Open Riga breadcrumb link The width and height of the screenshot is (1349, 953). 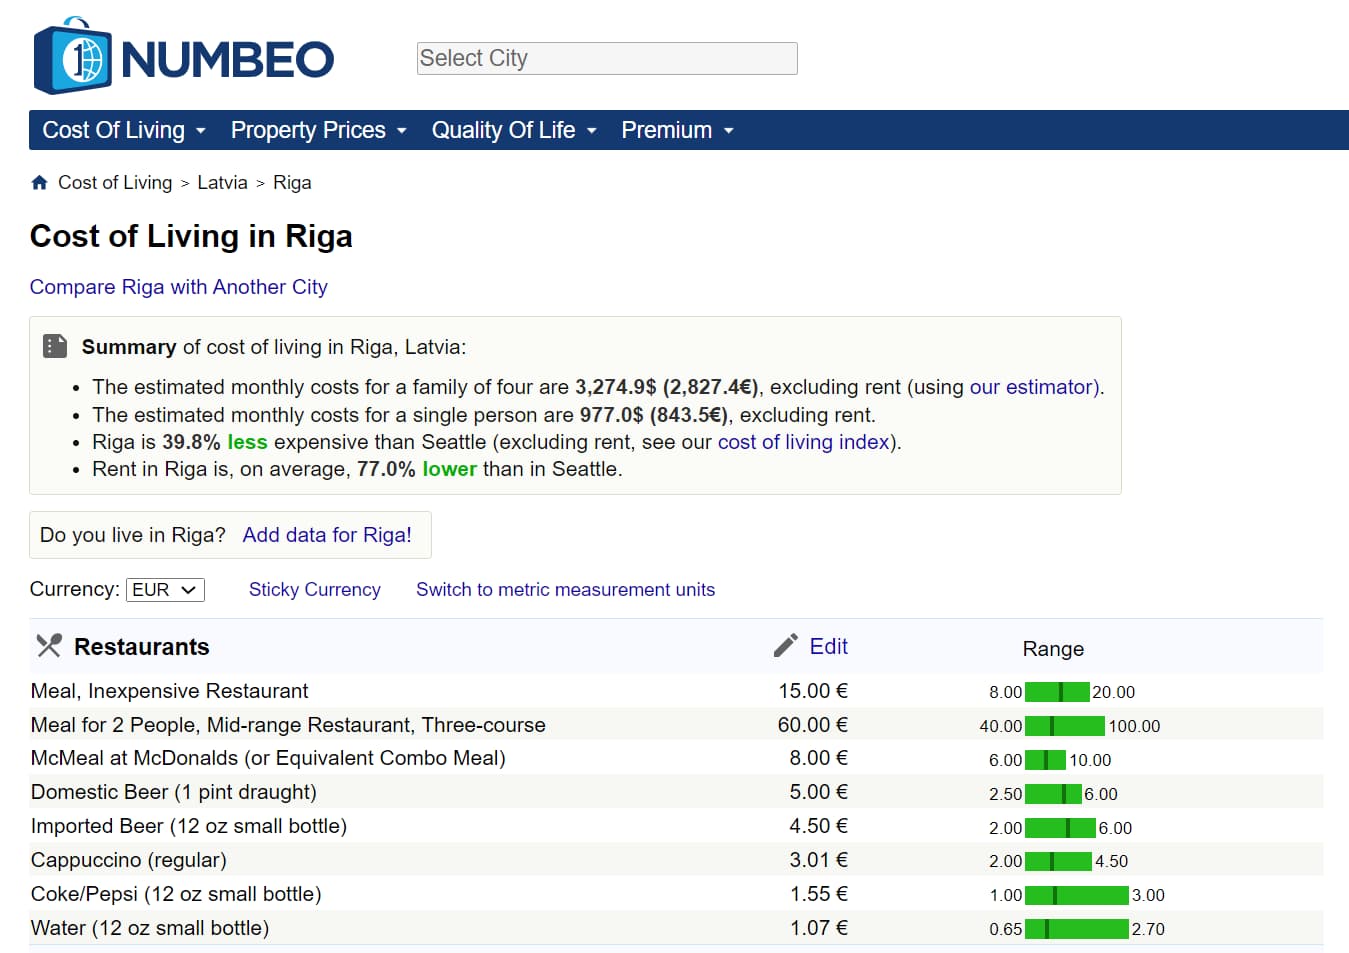coord(292,182)
